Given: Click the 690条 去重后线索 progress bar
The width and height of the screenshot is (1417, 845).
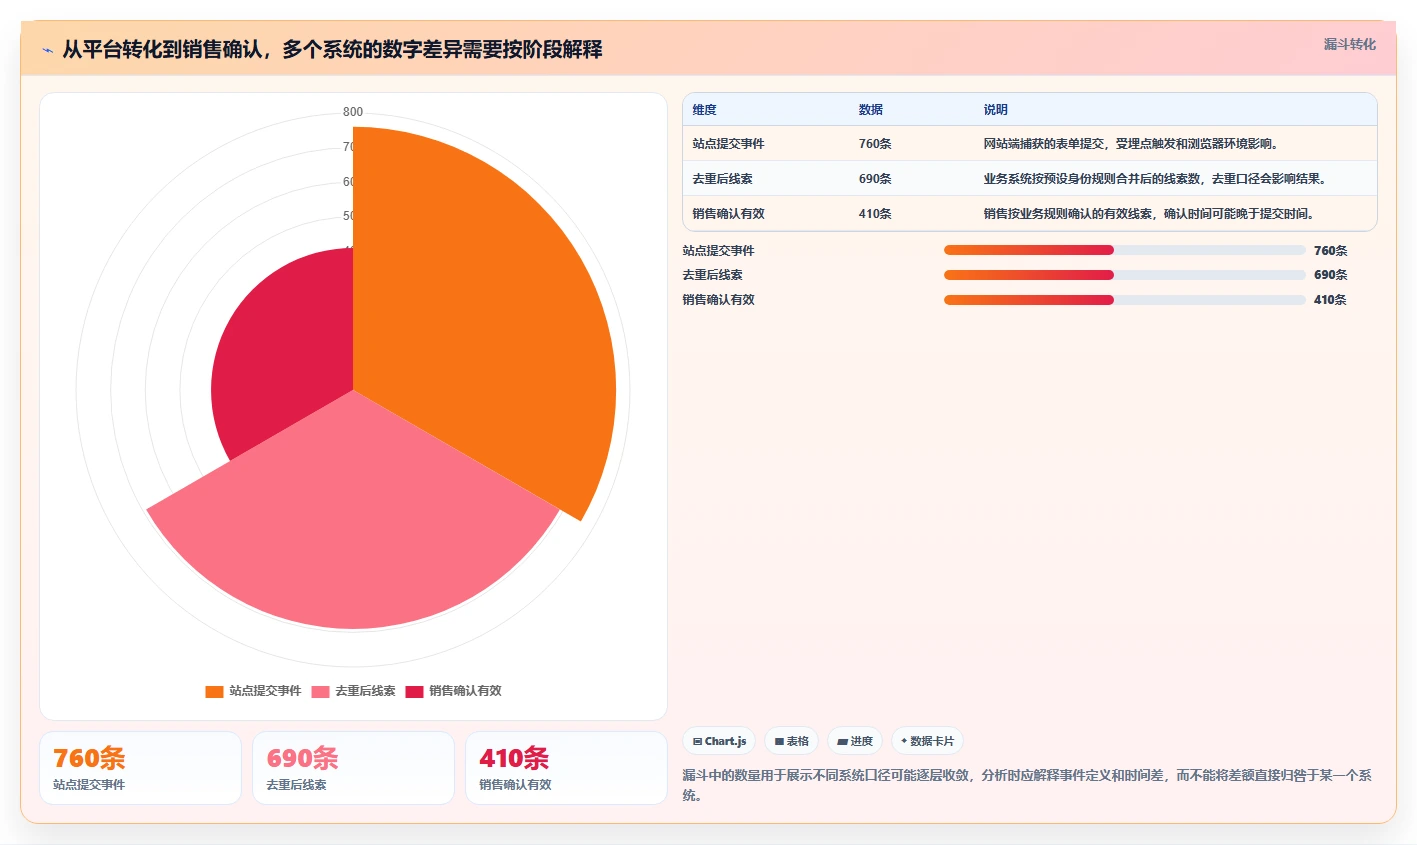Looking at the screenshot, I should tap(1124, 274).
